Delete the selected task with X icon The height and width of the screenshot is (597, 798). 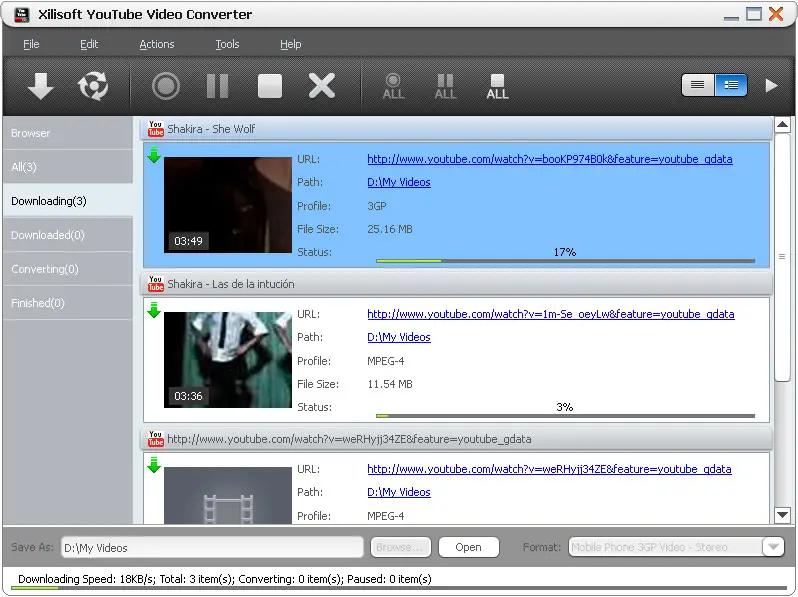(x=322, y=86)
